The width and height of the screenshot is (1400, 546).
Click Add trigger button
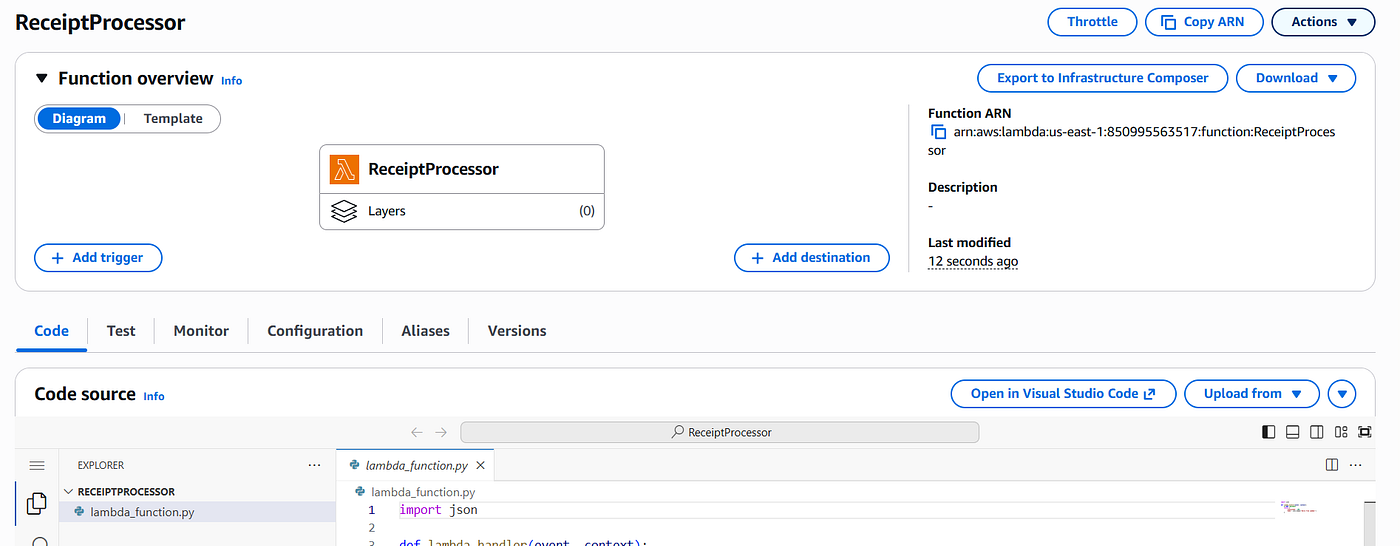[98, 257]
